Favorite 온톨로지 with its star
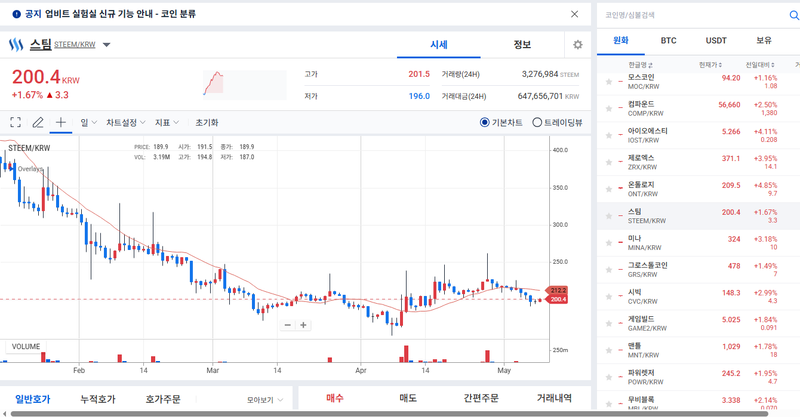Screen dimensions: 800x417 pos(609,189)
